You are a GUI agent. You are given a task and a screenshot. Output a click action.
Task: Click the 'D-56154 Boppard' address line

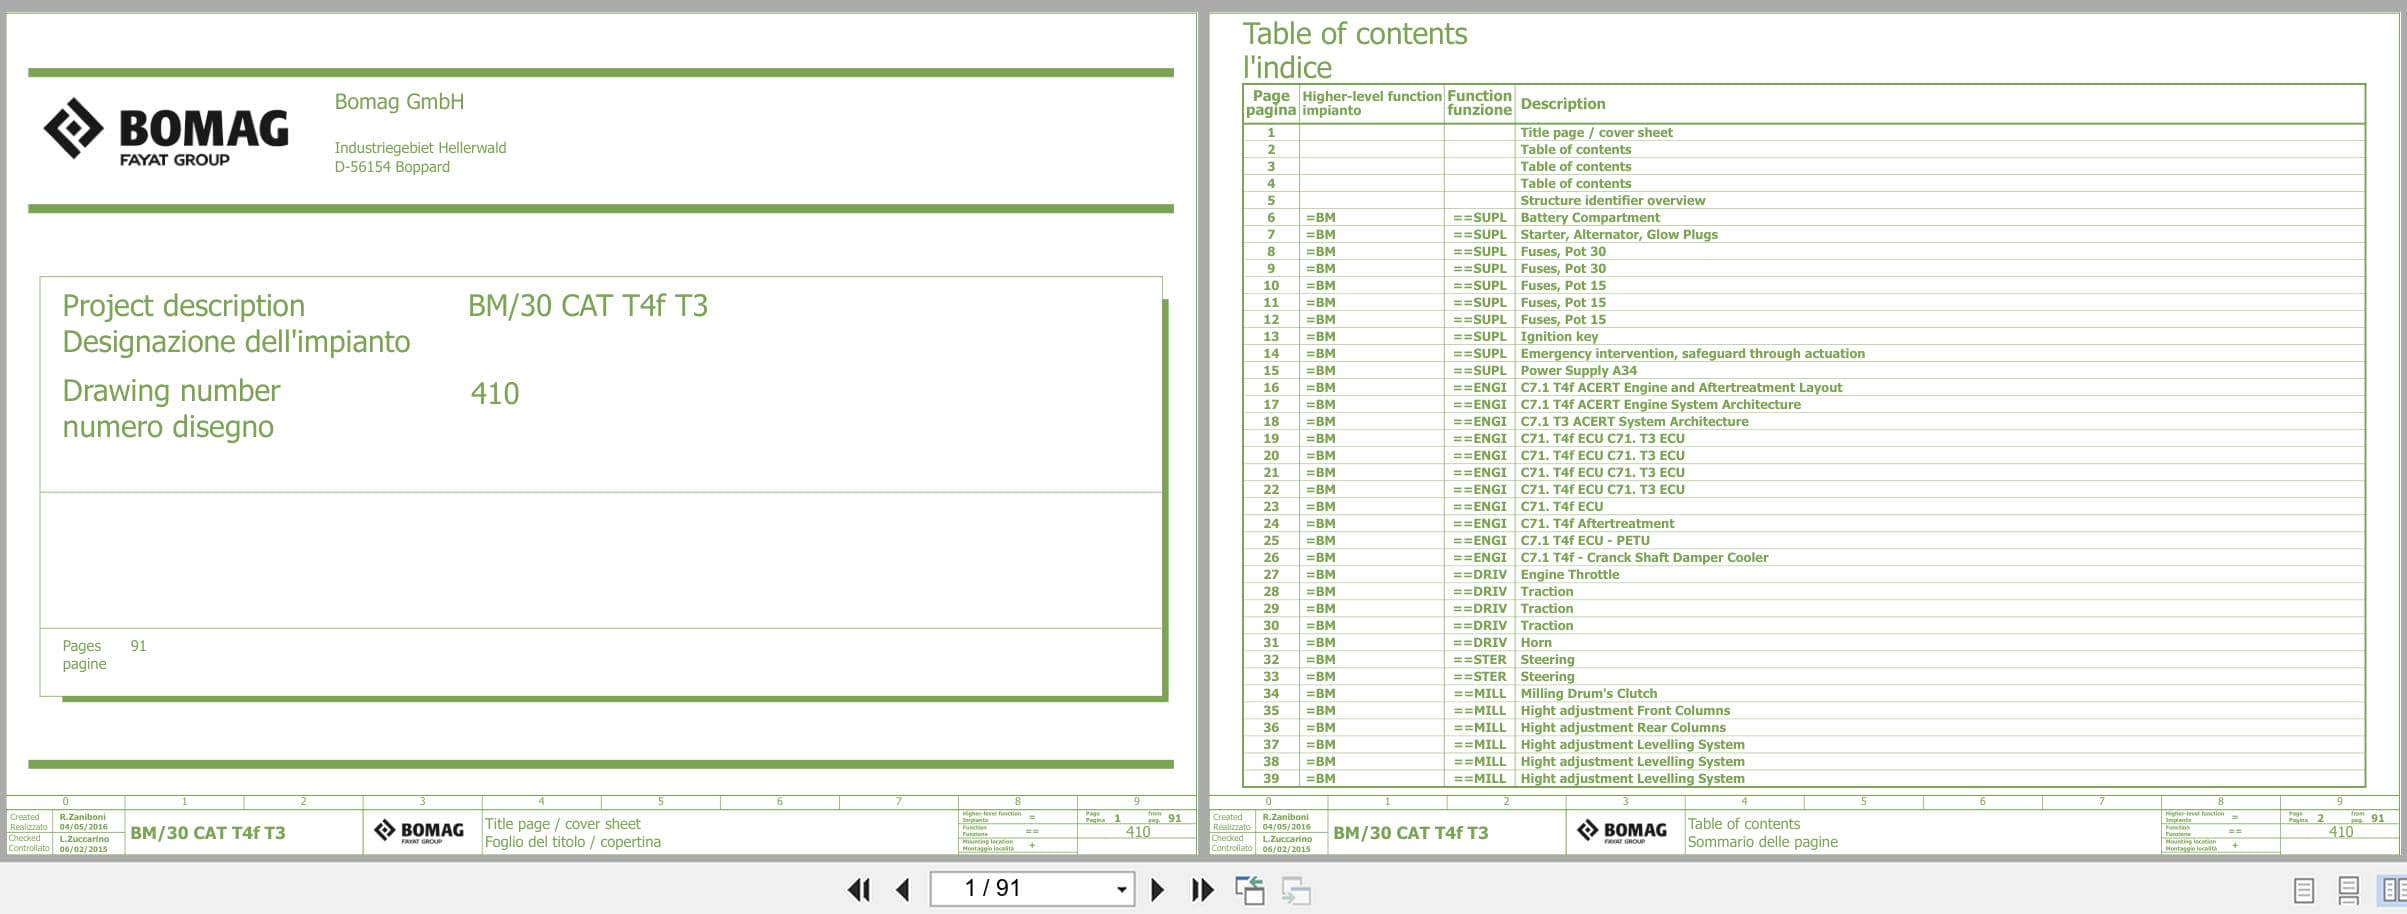click(x=392, y=166)
